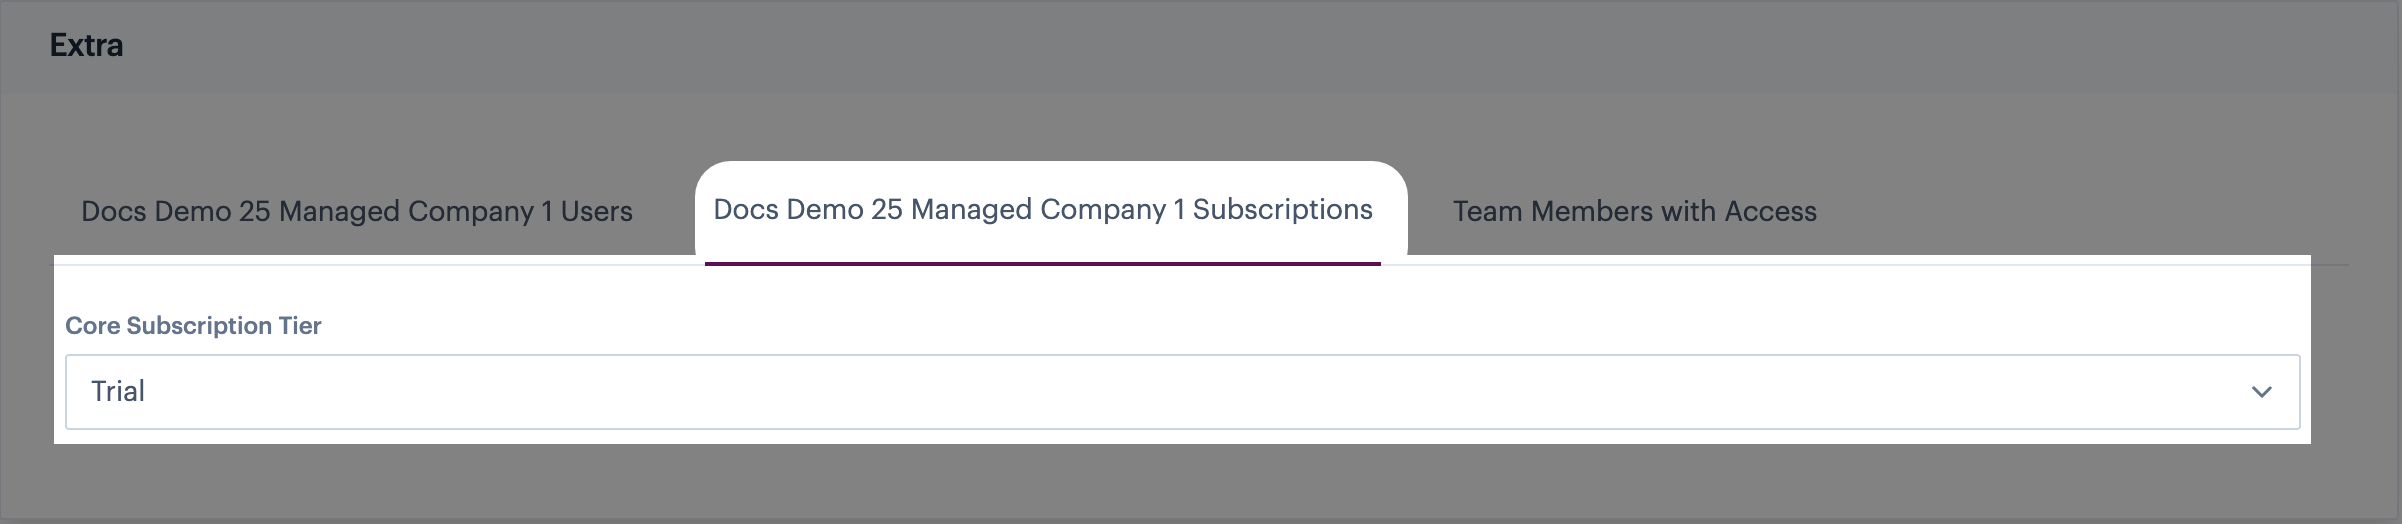
Task: Click the word Users in the first tab
Action: (x=597, y=211)
